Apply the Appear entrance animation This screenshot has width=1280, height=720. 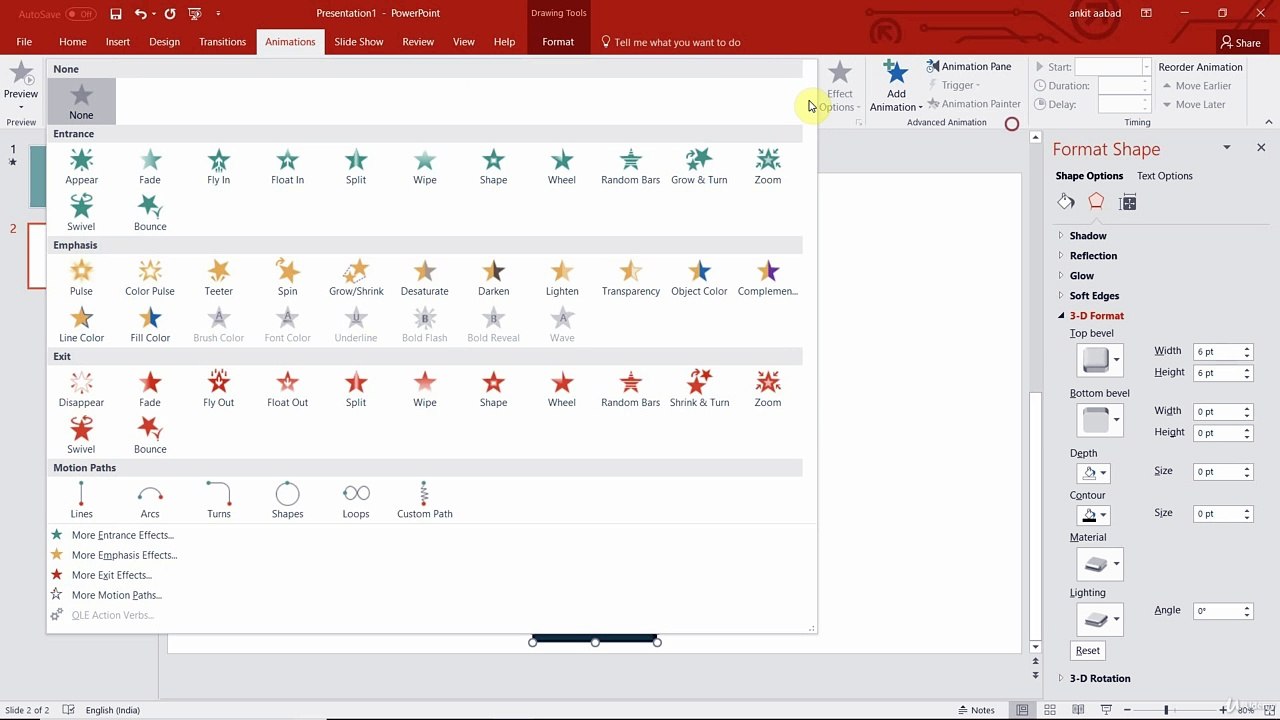tap(81, 166)
